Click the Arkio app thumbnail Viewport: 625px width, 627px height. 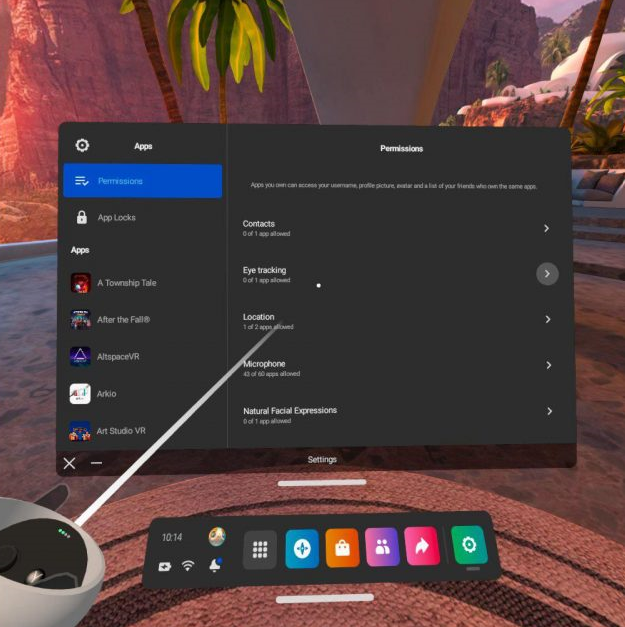click(x=80, y=394)
